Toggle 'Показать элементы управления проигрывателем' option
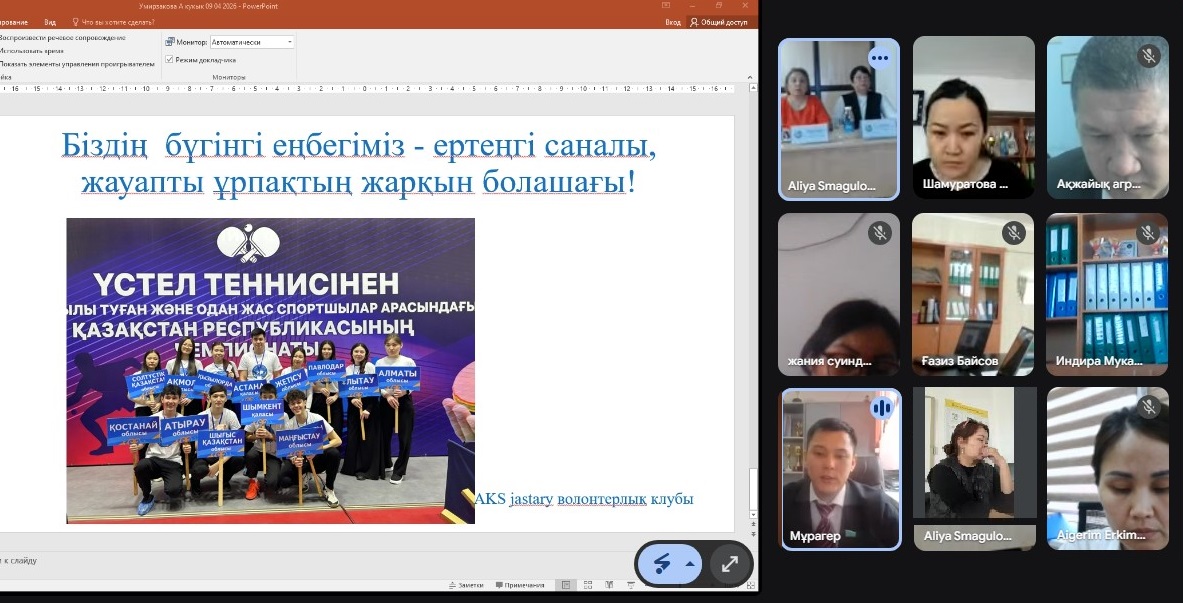The width and height of the screenshot is (1183, 603). [x=78, y=63]
